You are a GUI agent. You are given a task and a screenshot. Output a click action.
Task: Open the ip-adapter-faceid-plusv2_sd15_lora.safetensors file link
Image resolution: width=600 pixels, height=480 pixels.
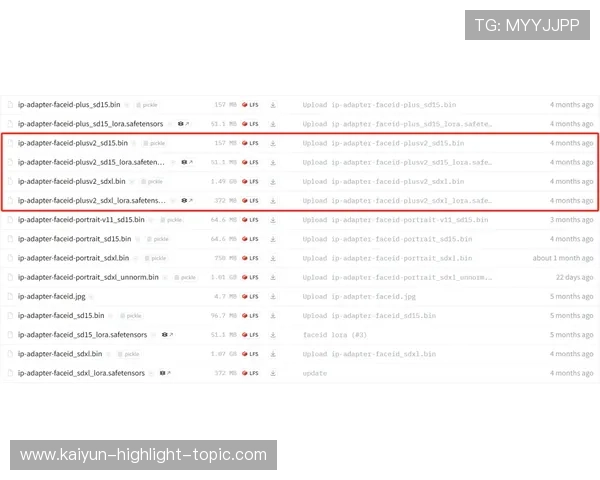pyautogui.click(x=91, y=162)
